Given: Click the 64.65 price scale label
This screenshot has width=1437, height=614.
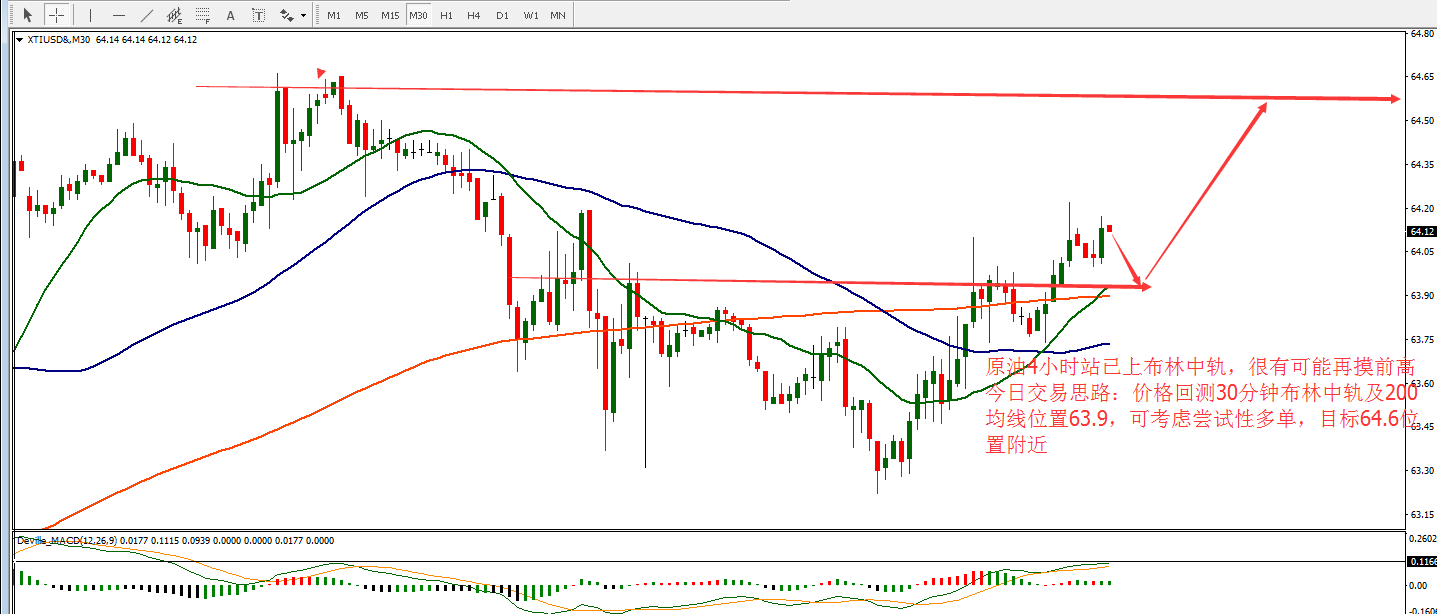Looking at the screenshot, I should tap(1421, 77).
